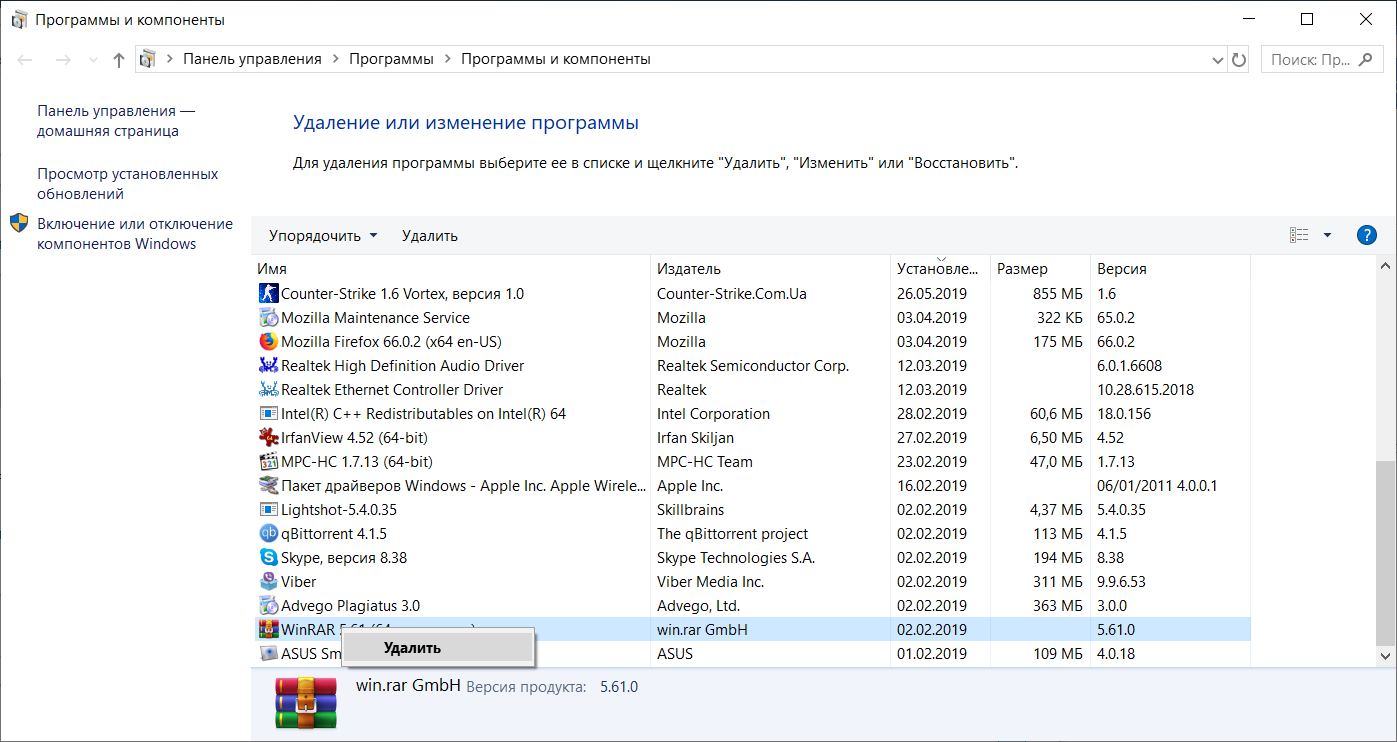Expand view options dropdown arrow
Screen dimensions: 1397x742
pos(1327,235)
